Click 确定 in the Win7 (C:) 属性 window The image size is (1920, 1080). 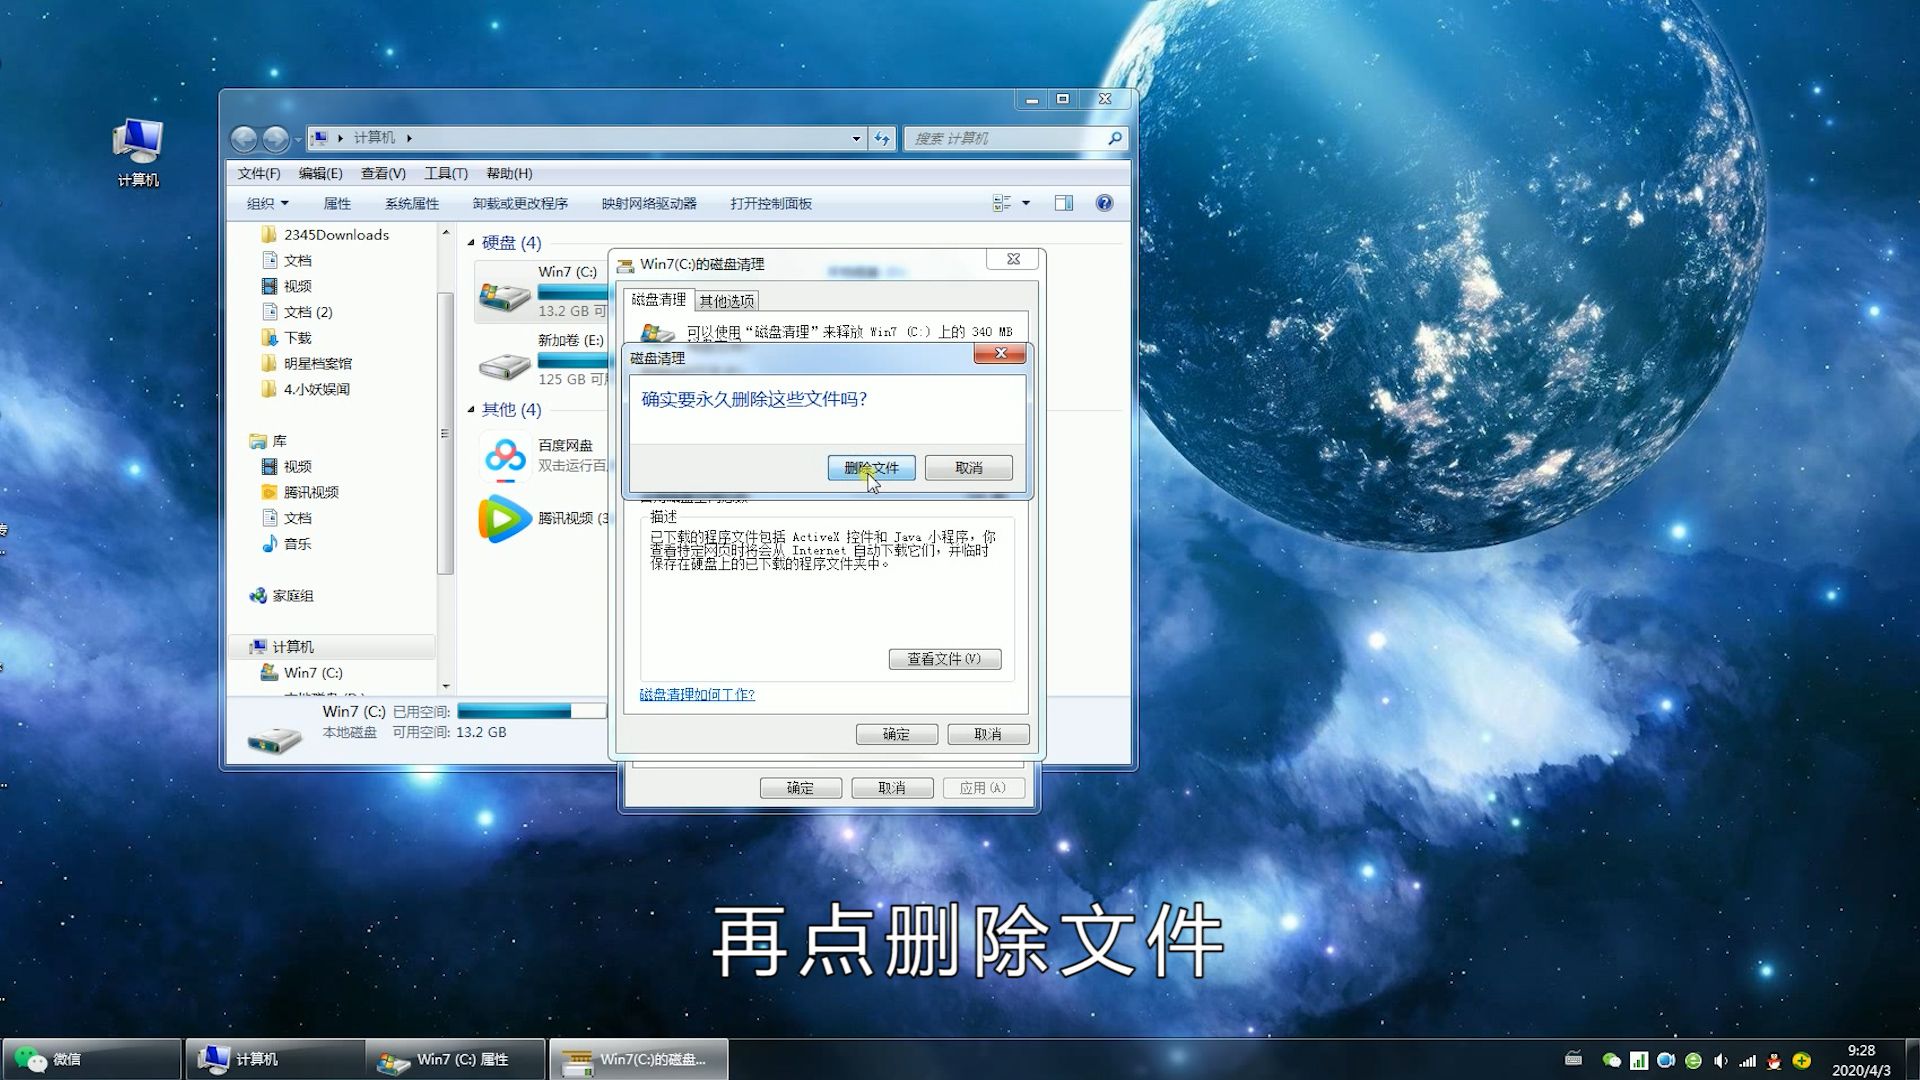click(800, 788)
